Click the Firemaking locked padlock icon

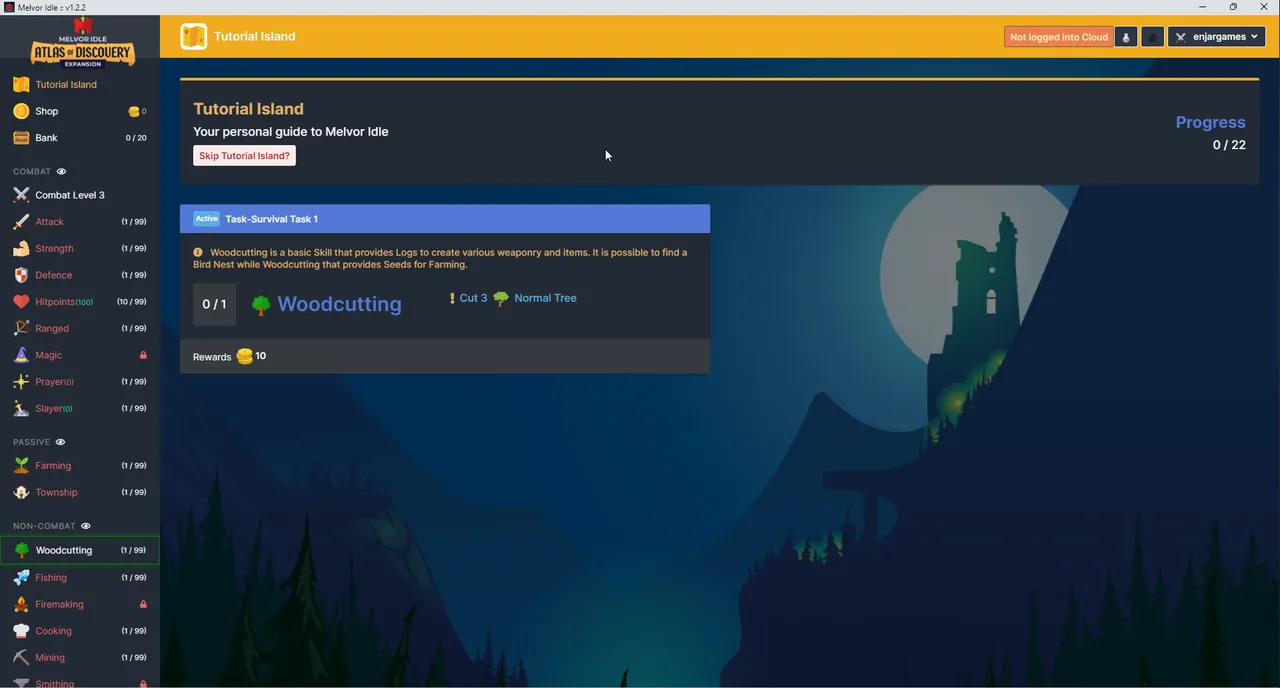coord(143,604)
